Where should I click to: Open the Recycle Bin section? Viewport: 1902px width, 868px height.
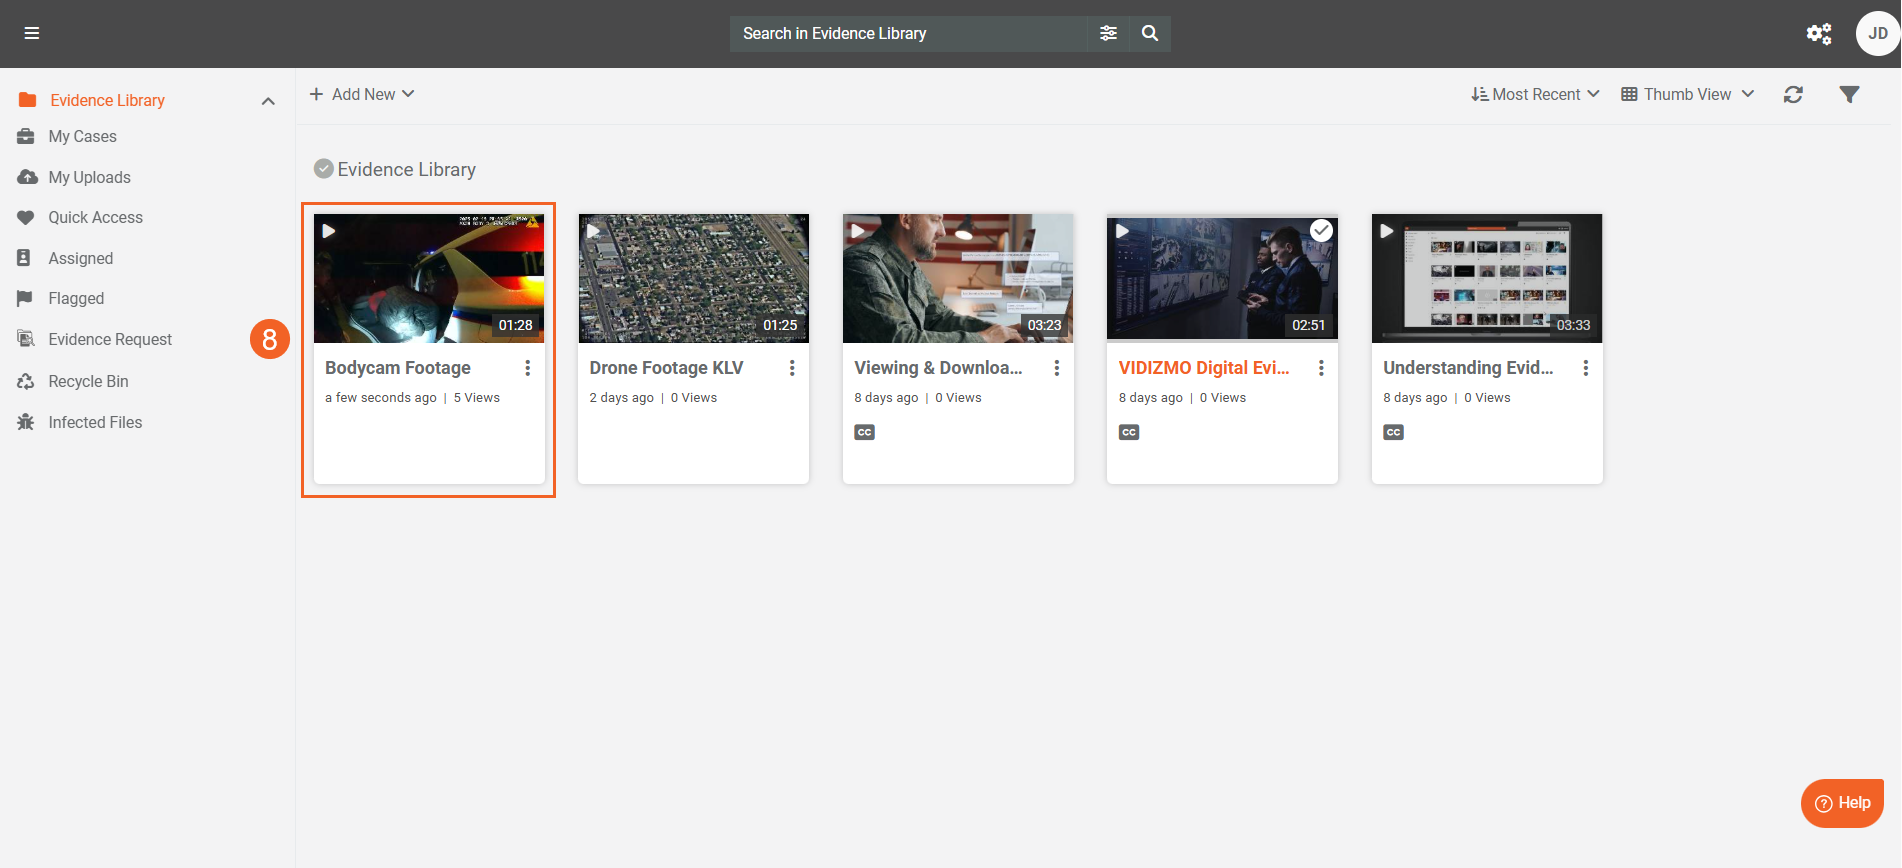coord(88,381)
